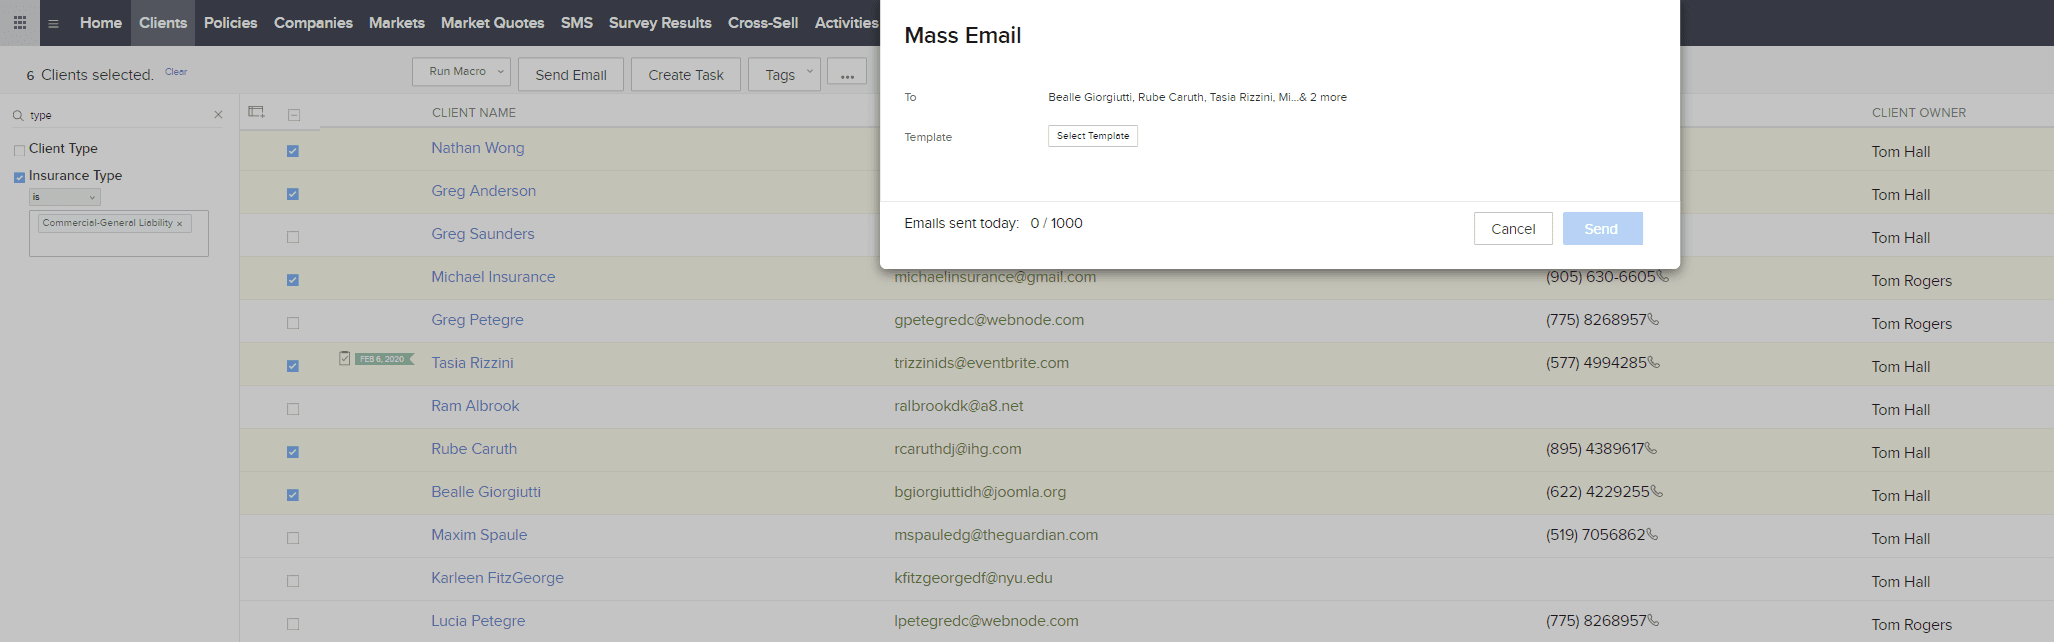The height and width of the screenshot is (642, 2054).
Task: Open the more actions ellipsis button
Action: (847, 74)
